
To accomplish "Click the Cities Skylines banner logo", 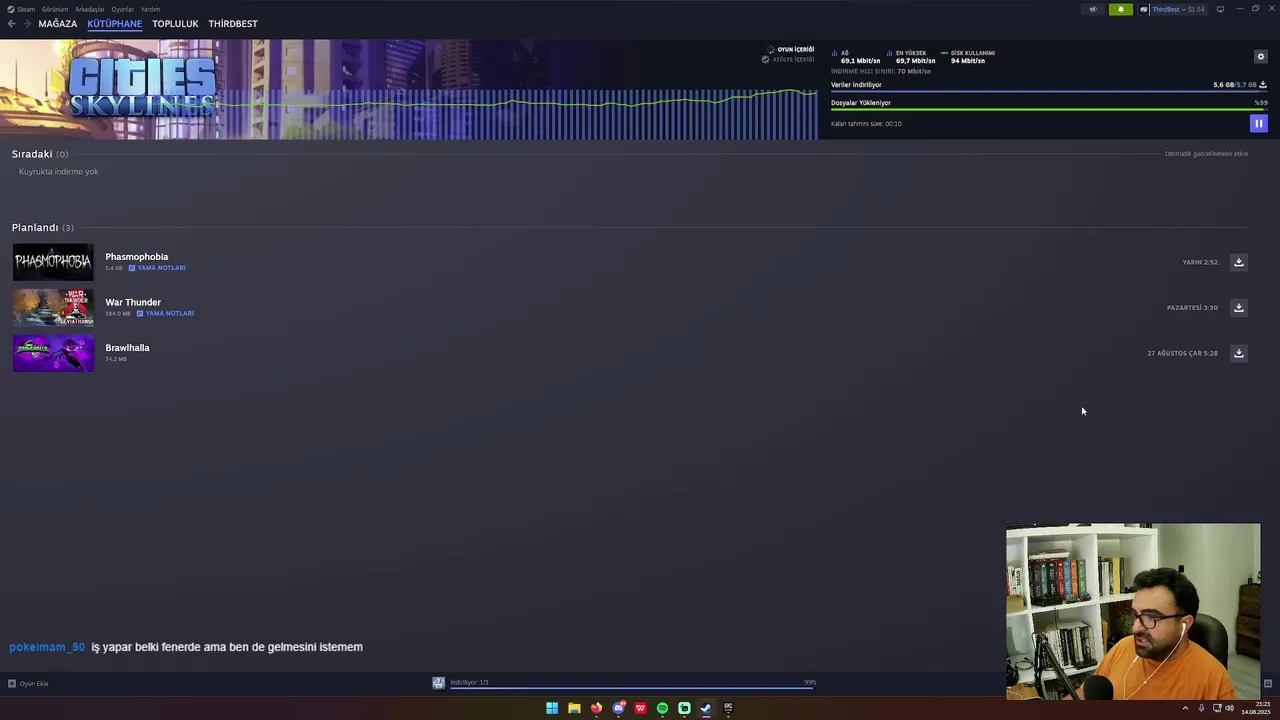I will pos(142,88).
